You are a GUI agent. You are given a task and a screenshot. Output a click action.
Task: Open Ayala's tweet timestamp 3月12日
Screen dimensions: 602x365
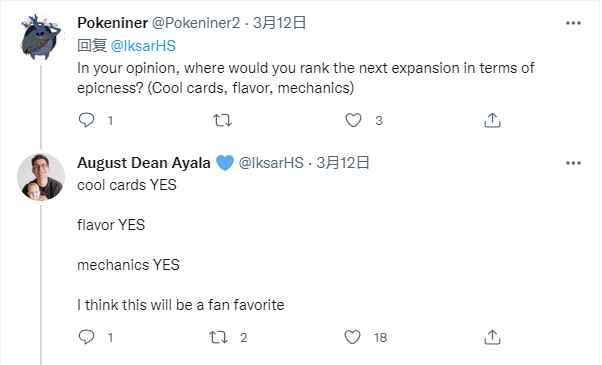pyautogui.click(x=343, y=163)
